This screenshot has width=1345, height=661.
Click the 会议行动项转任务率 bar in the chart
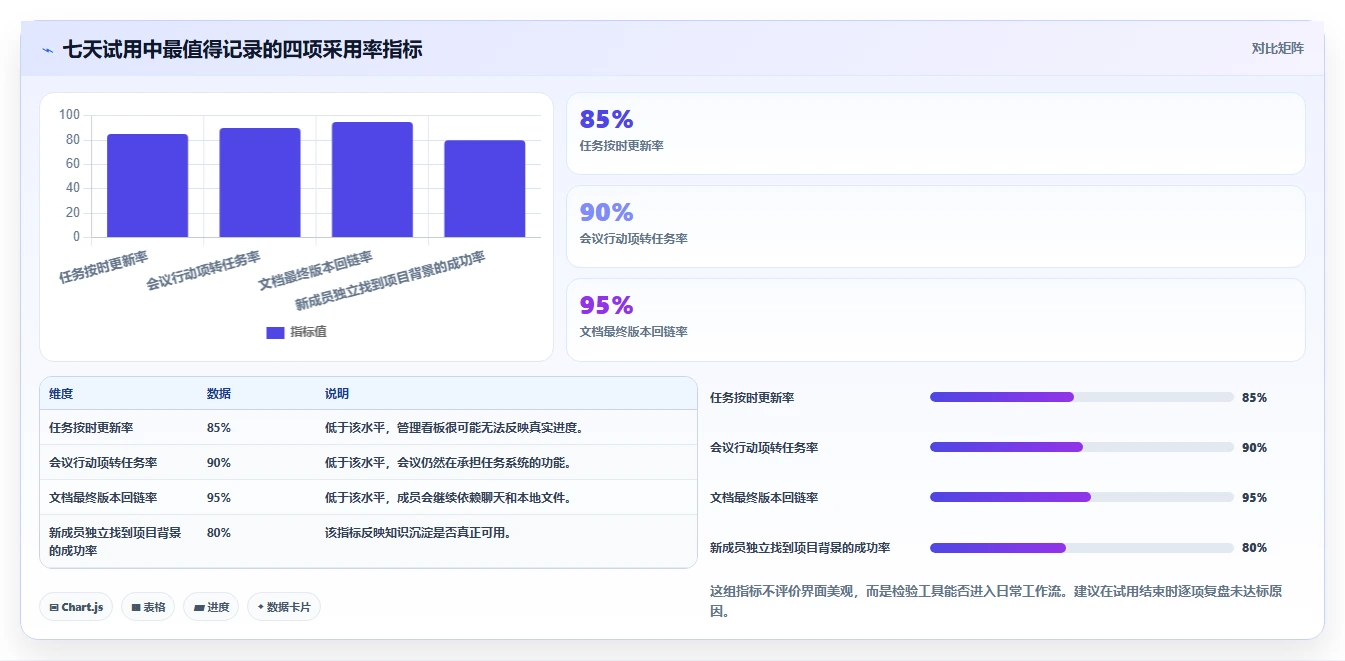(x=260, y=183)
